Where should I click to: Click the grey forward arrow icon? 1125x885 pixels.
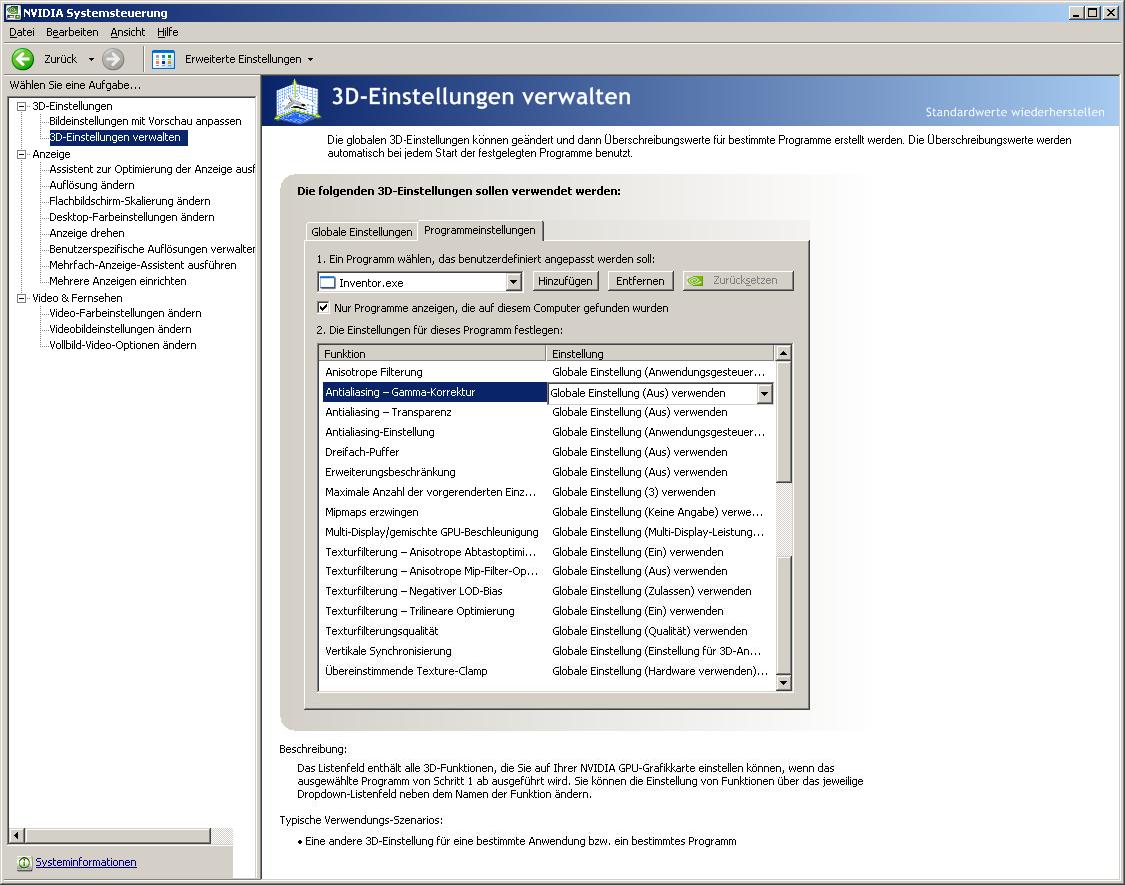[113, 59]
